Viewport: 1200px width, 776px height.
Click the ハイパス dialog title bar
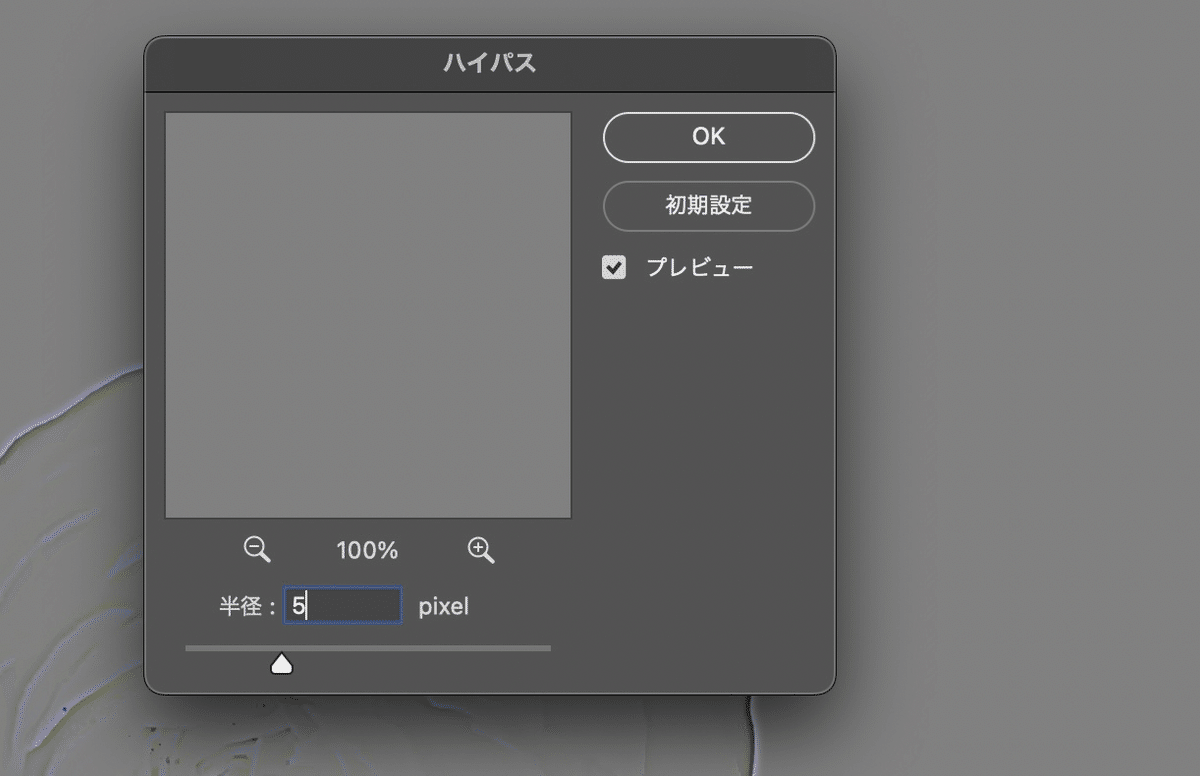[x=490, y=64]
